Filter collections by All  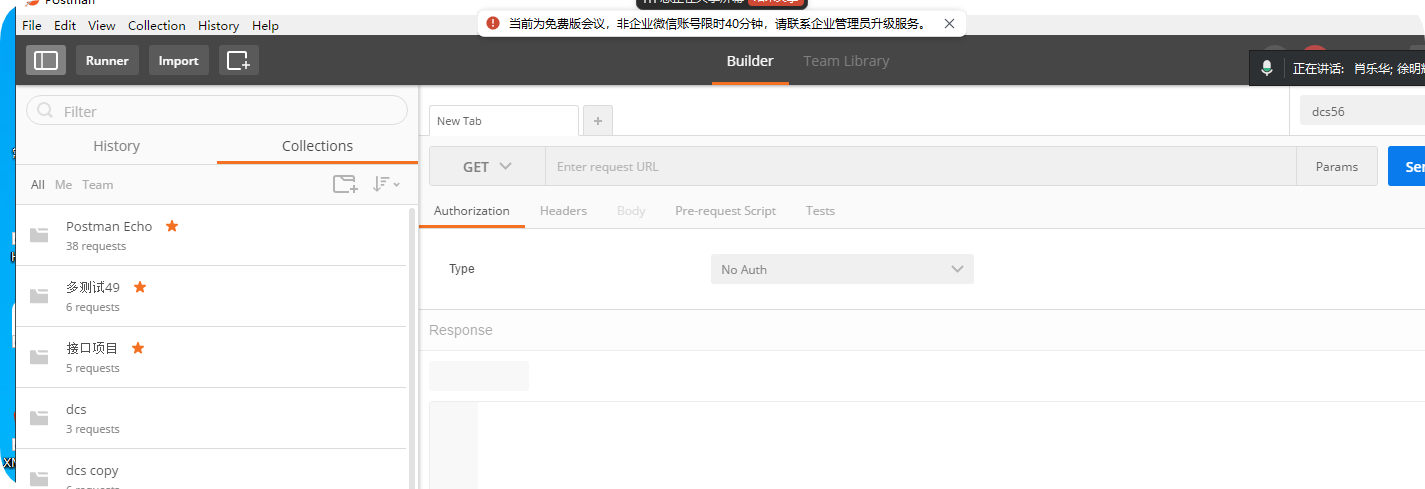tap(38, 185)
